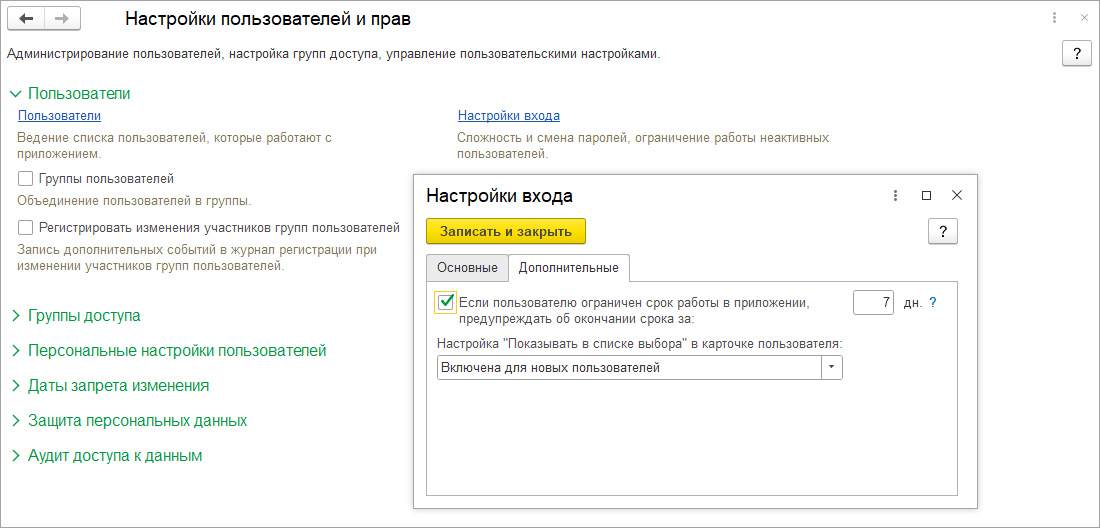Expand the Группы доступа section
Image resolution: width=1100 pixels, height=528 pixels.
click(x=84, y=316)
